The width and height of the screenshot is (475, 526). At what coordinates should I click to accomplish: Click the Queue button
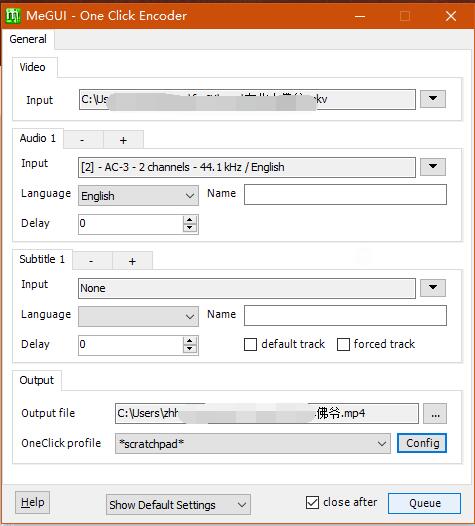[424, 503]
